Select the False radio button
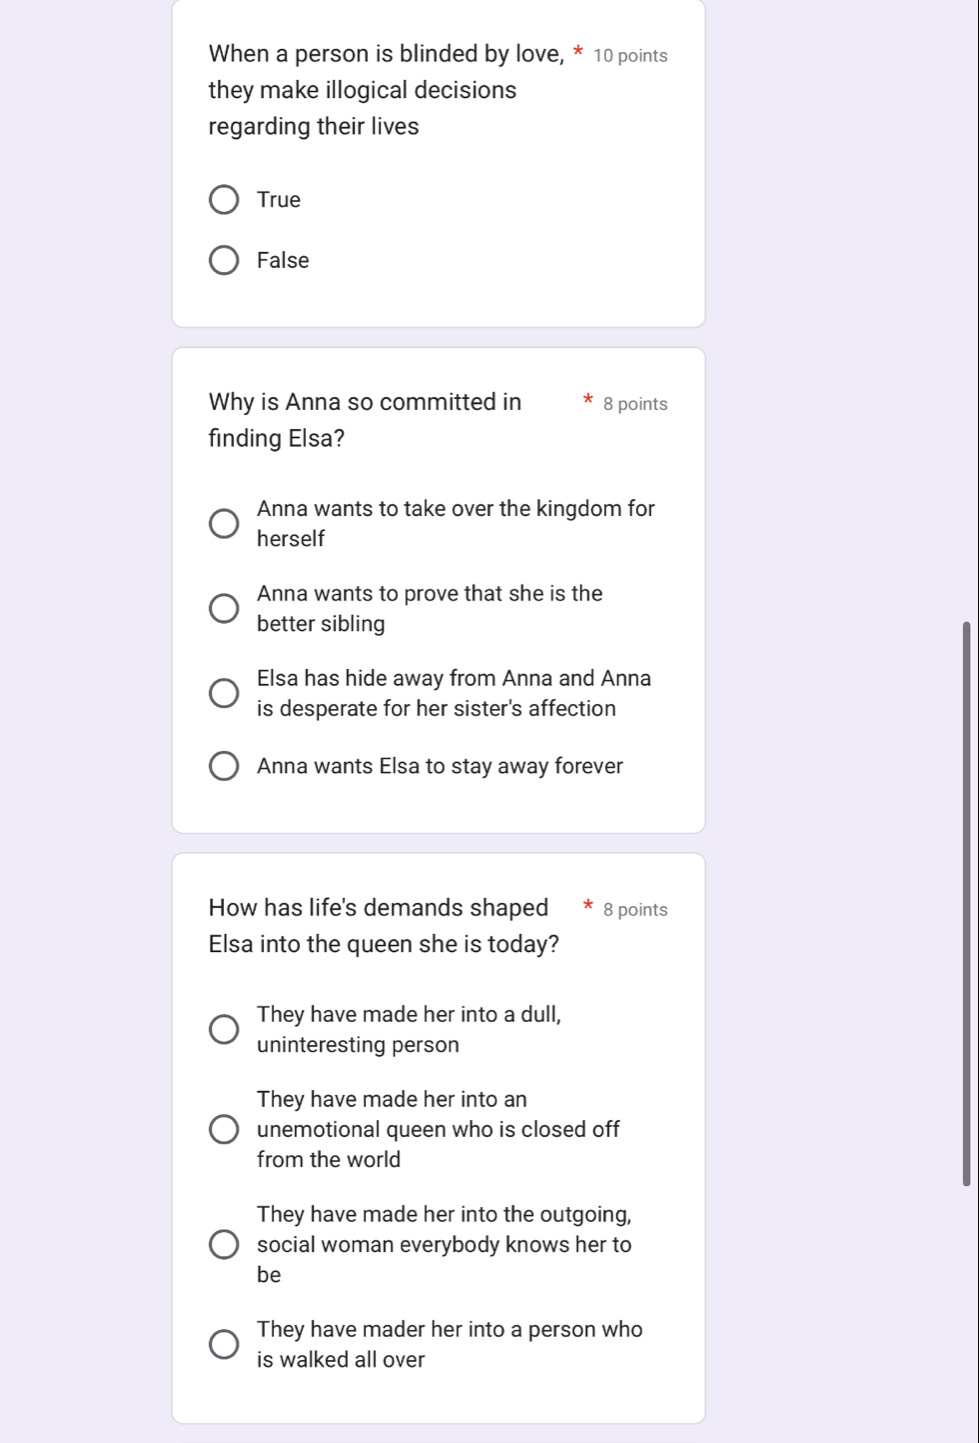Screen dimensions: 979x1443 (224, 261)
